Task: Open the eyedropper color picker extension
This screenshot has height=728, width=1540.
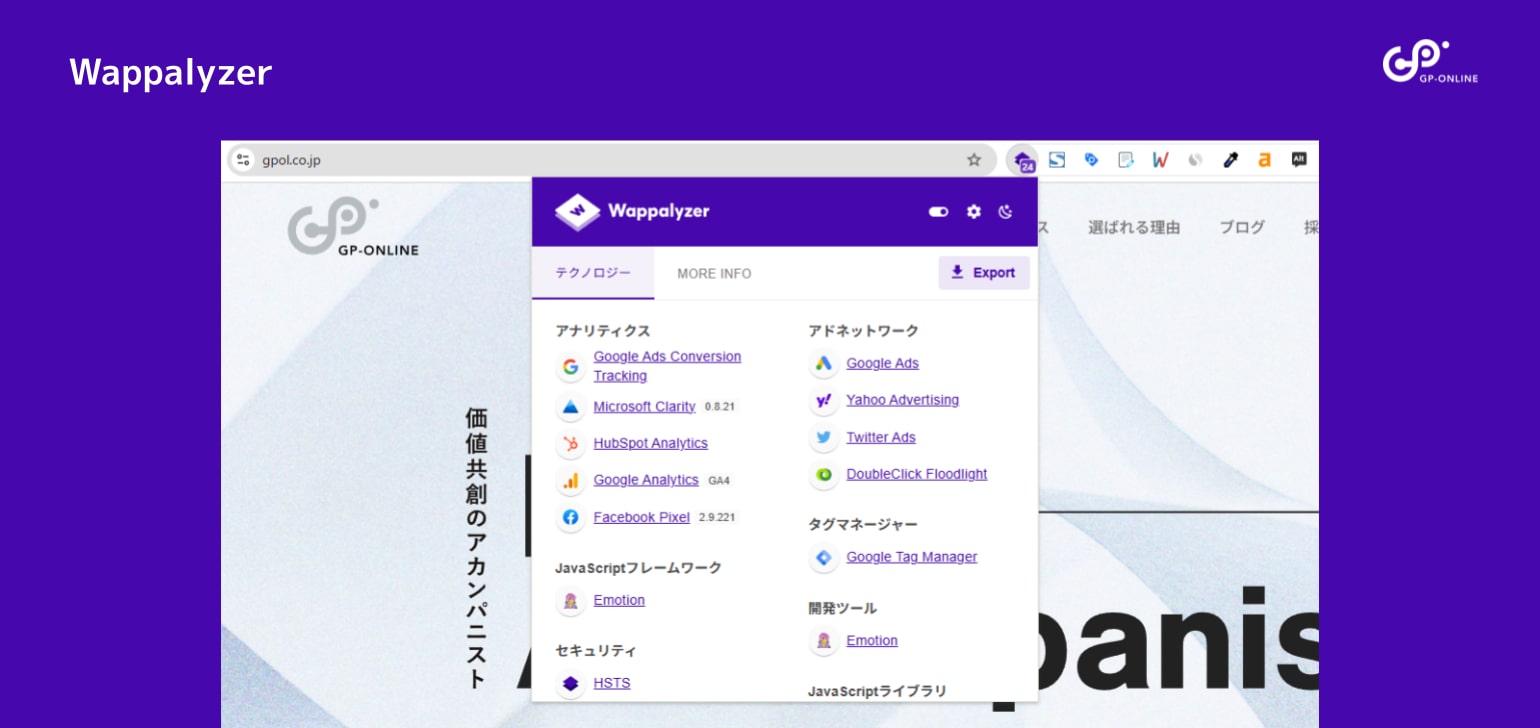Action: coord(1230,160)
